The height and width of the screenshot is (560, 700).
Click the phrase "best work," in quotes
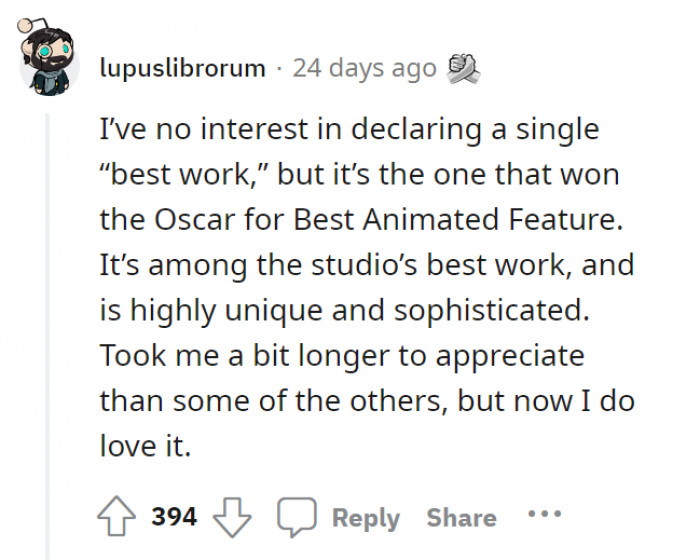coord(184,174)
